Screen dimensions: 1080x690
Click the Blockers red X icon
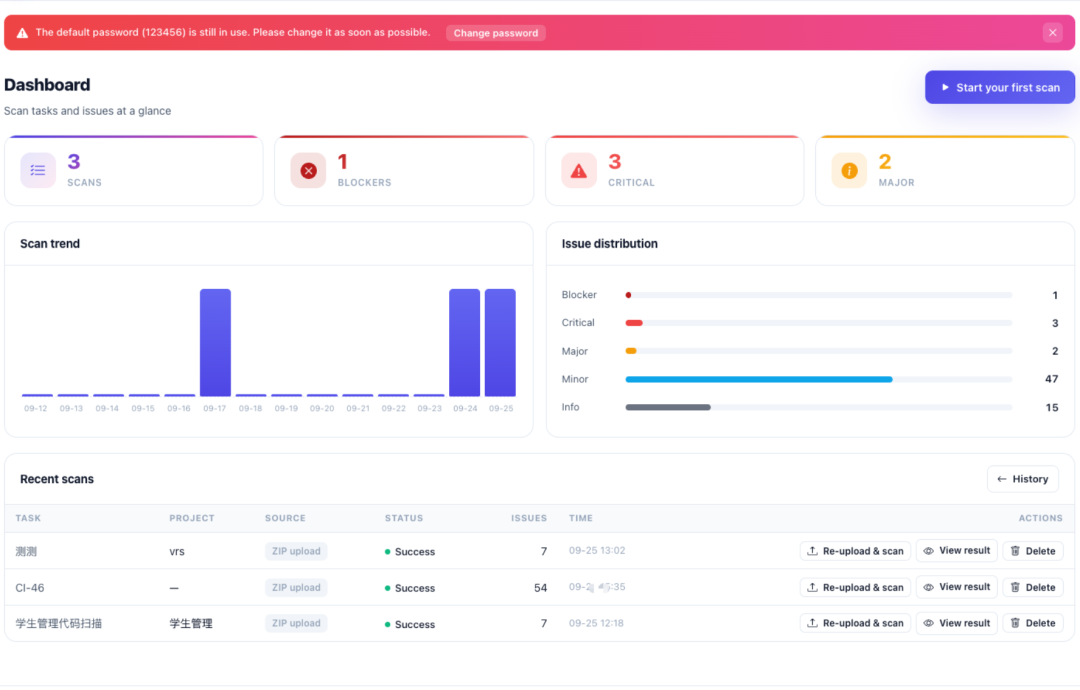pos(308,170)
